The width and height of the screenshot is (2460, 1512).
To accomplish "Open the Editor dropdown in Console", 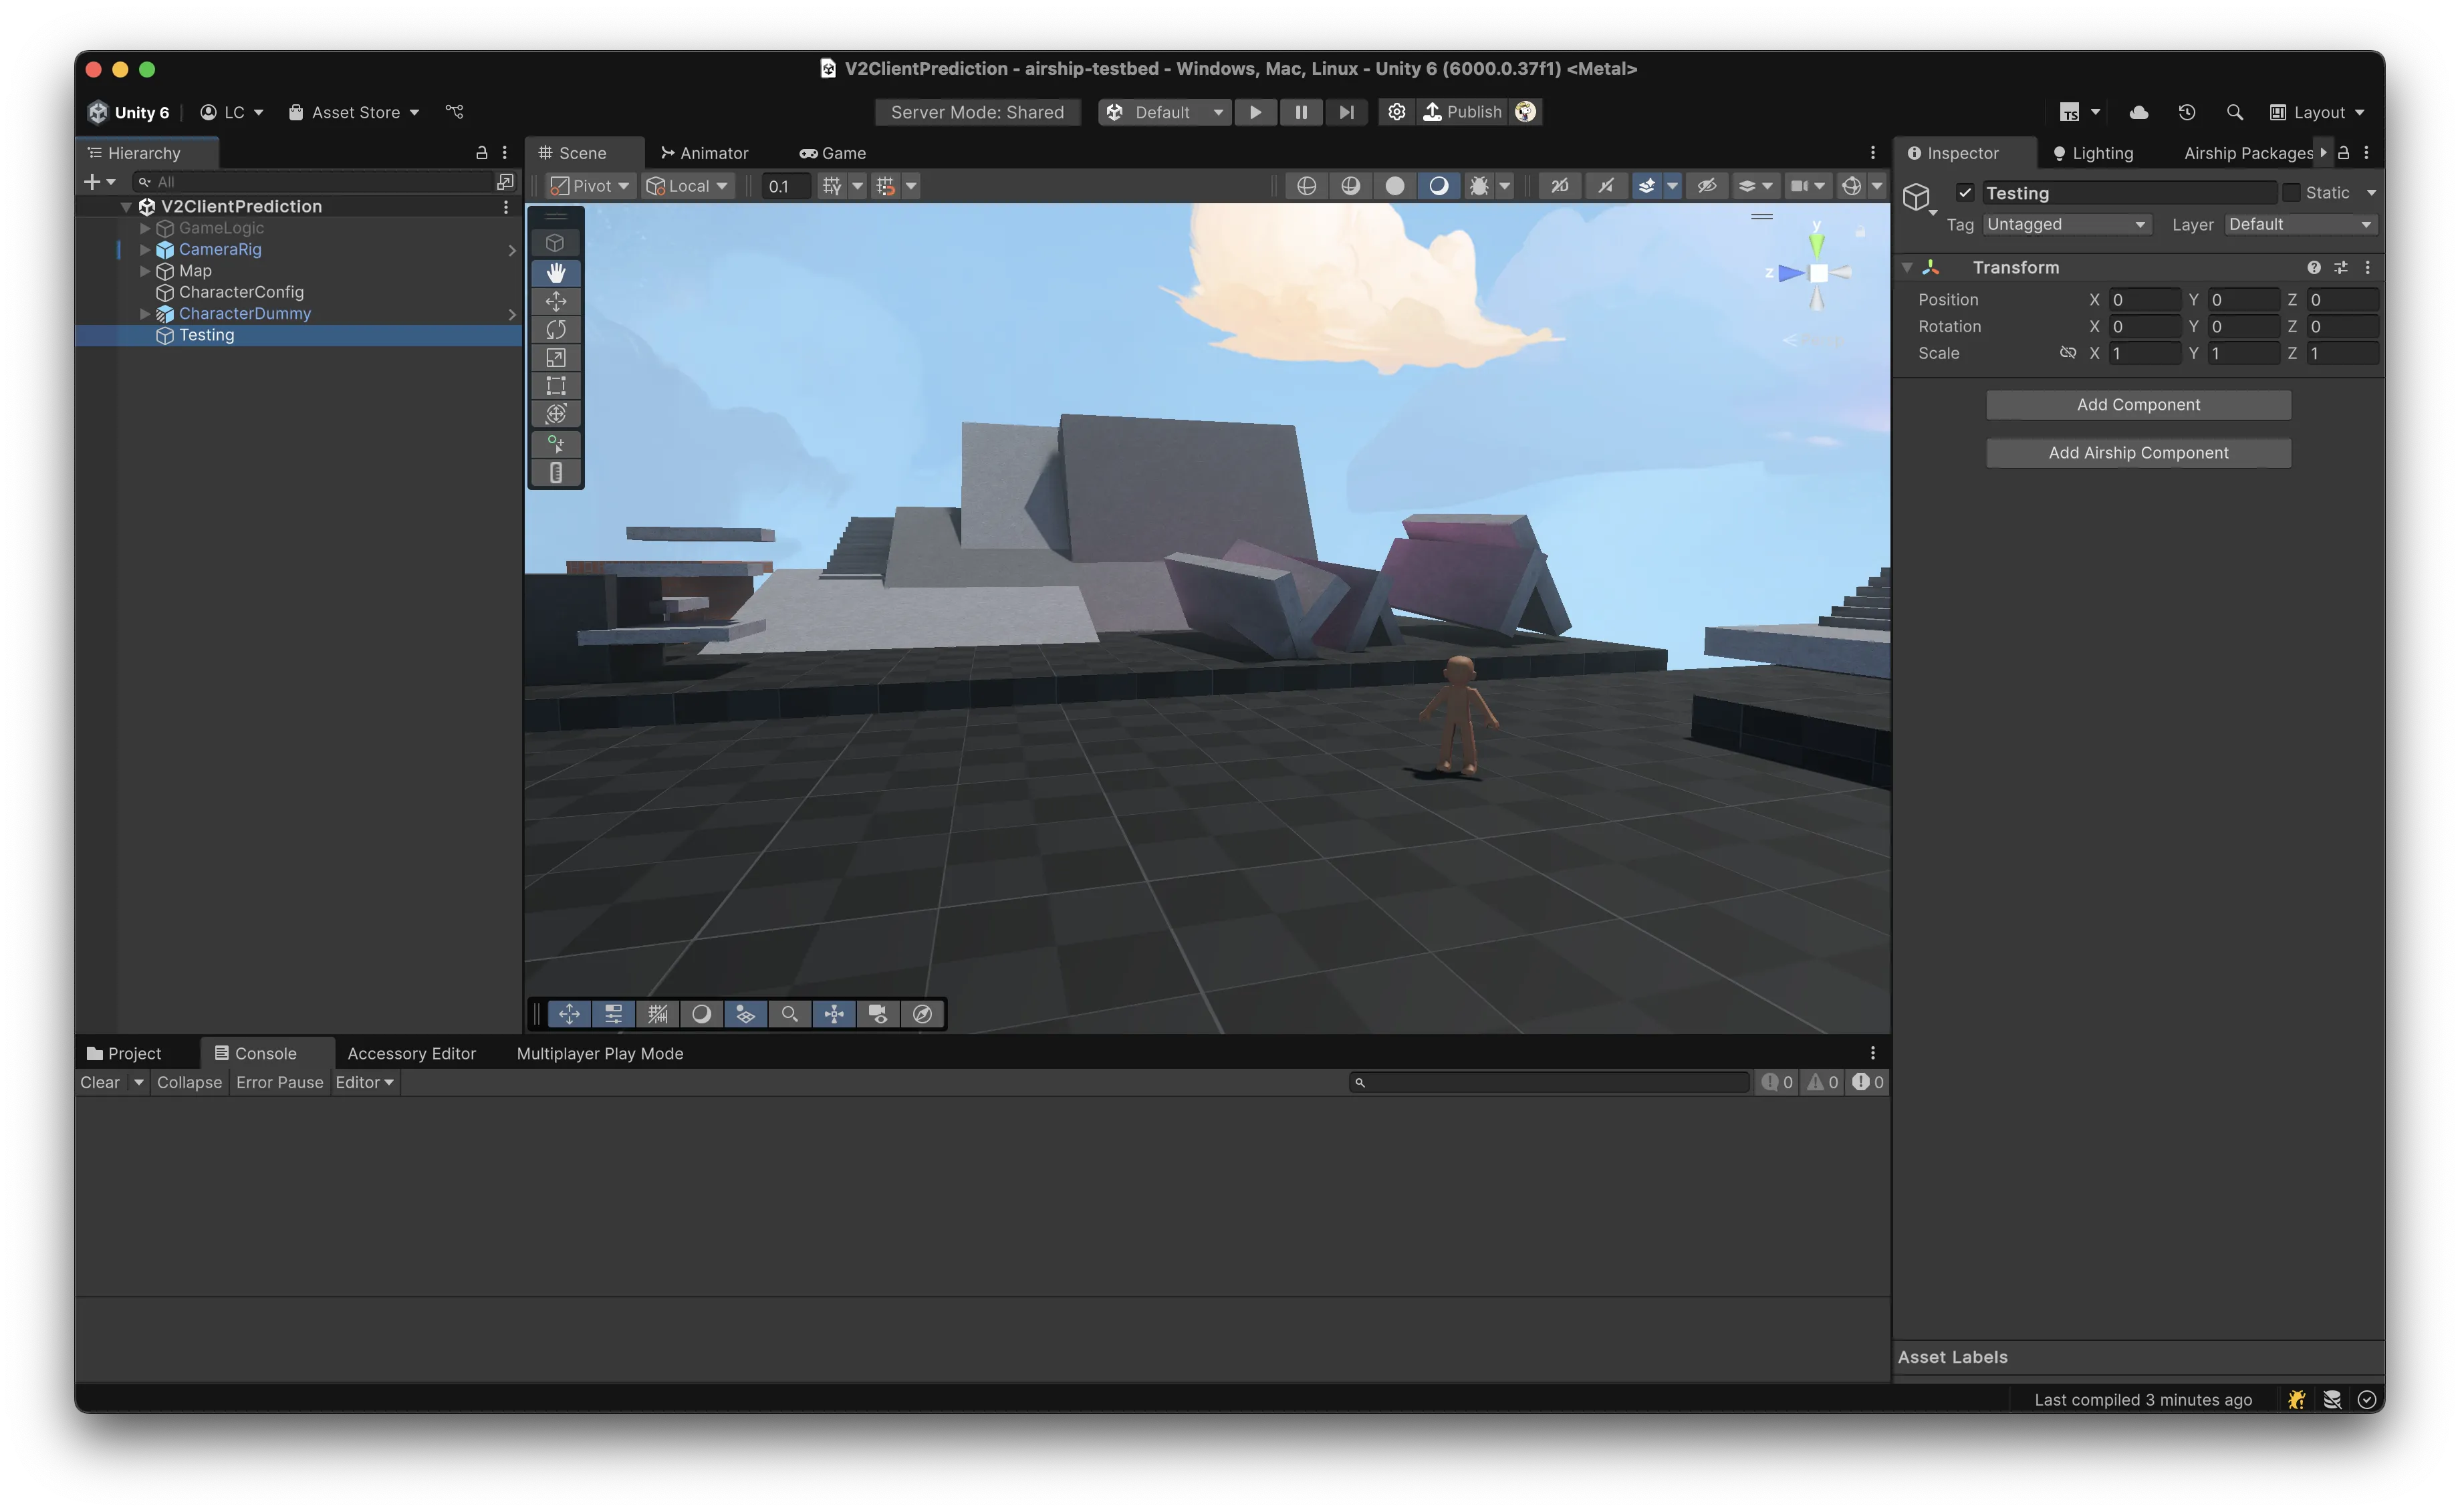I will click(364, 1082).
